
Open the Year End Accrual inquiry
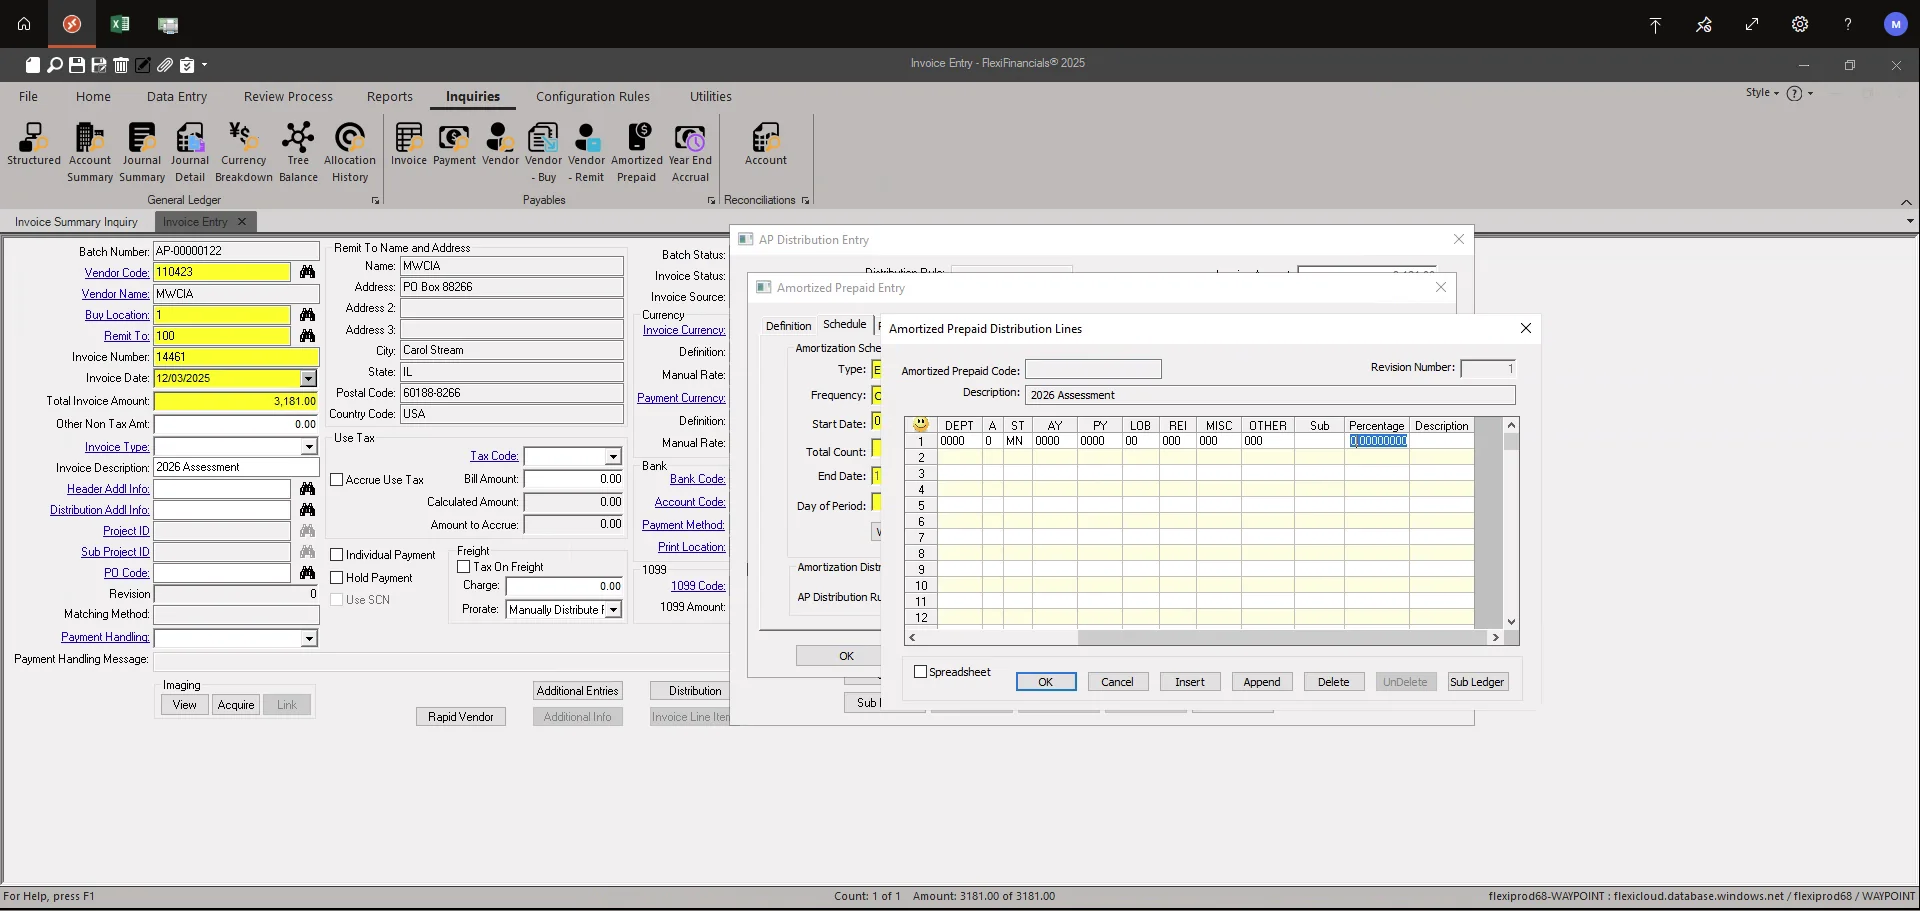pos(691,140)
